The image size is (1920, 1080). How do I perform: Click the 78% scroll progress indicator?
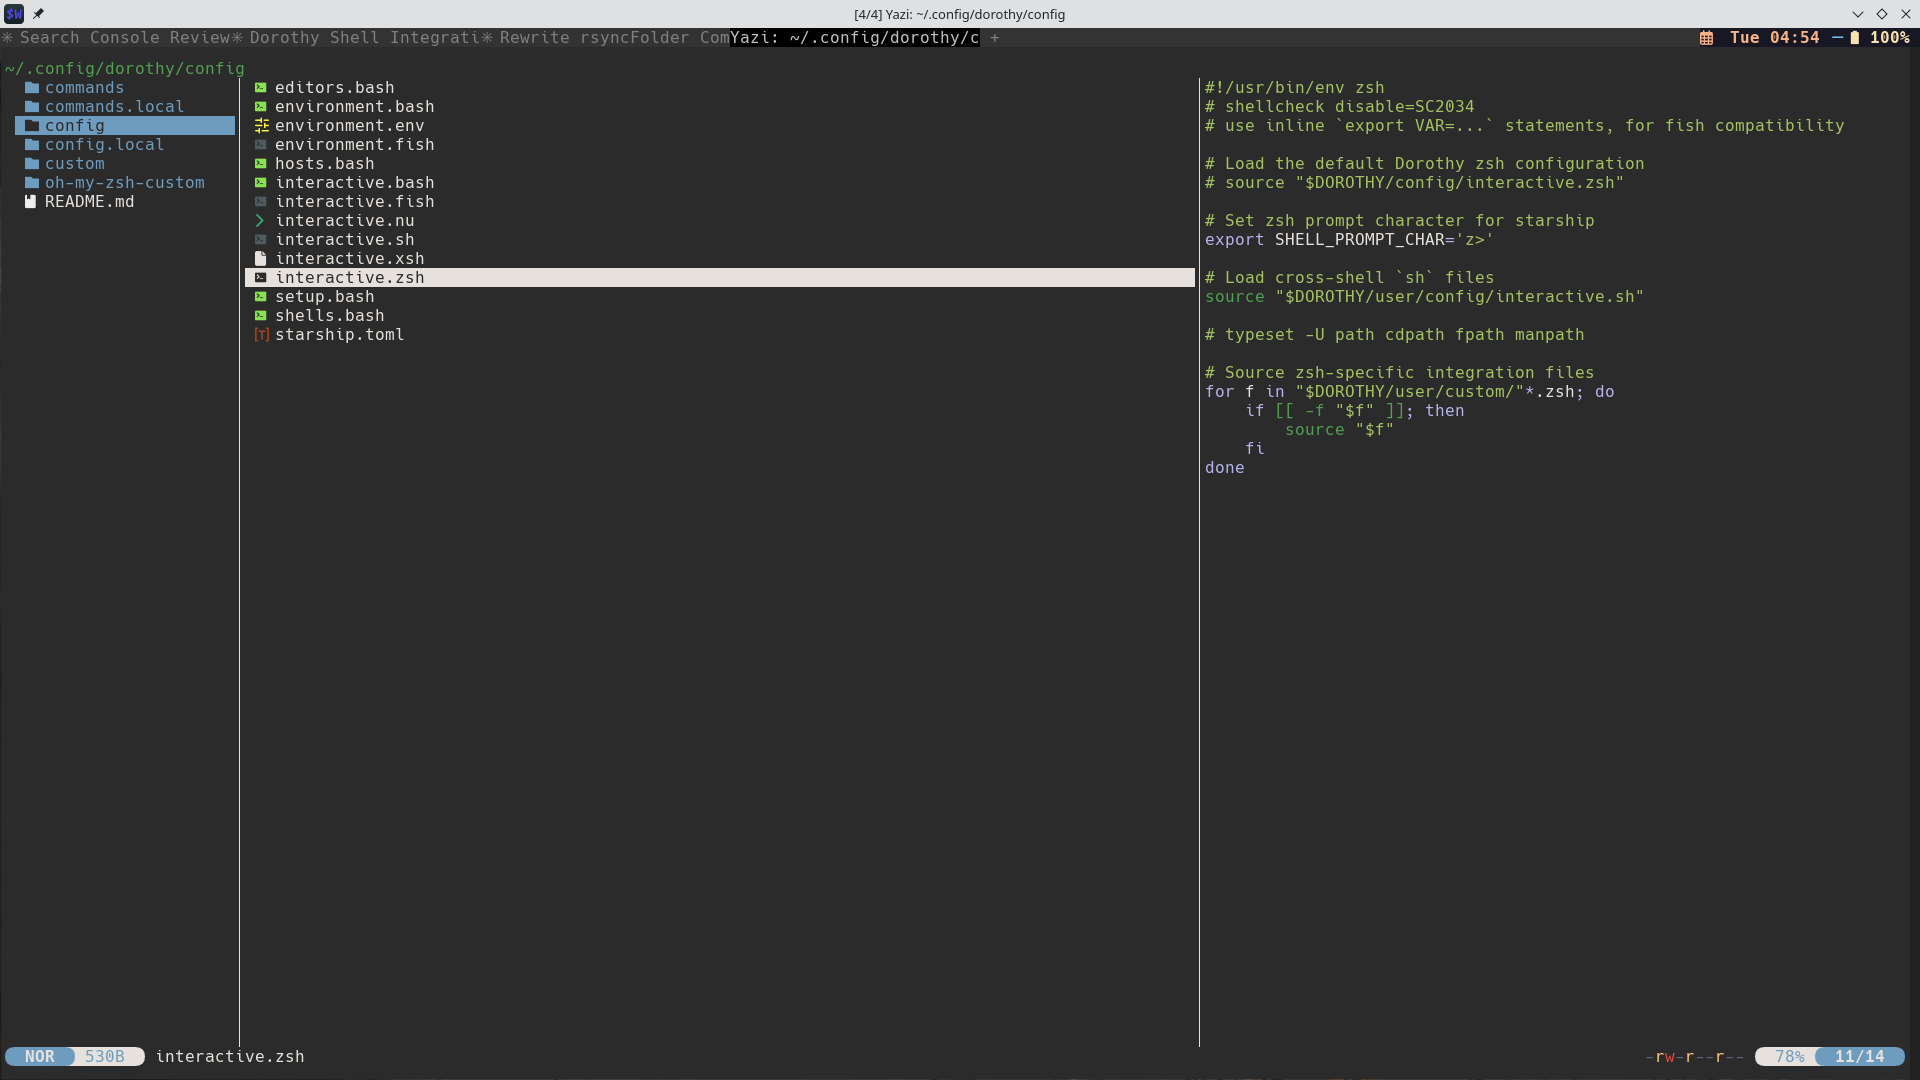[1789, 1056]
